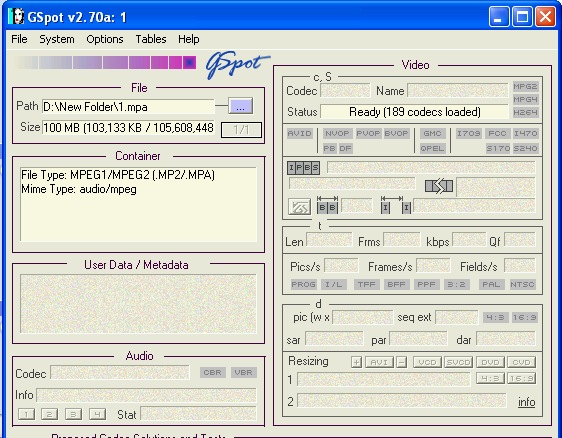Click the SVCD resizing button

[x=458, y=362]
